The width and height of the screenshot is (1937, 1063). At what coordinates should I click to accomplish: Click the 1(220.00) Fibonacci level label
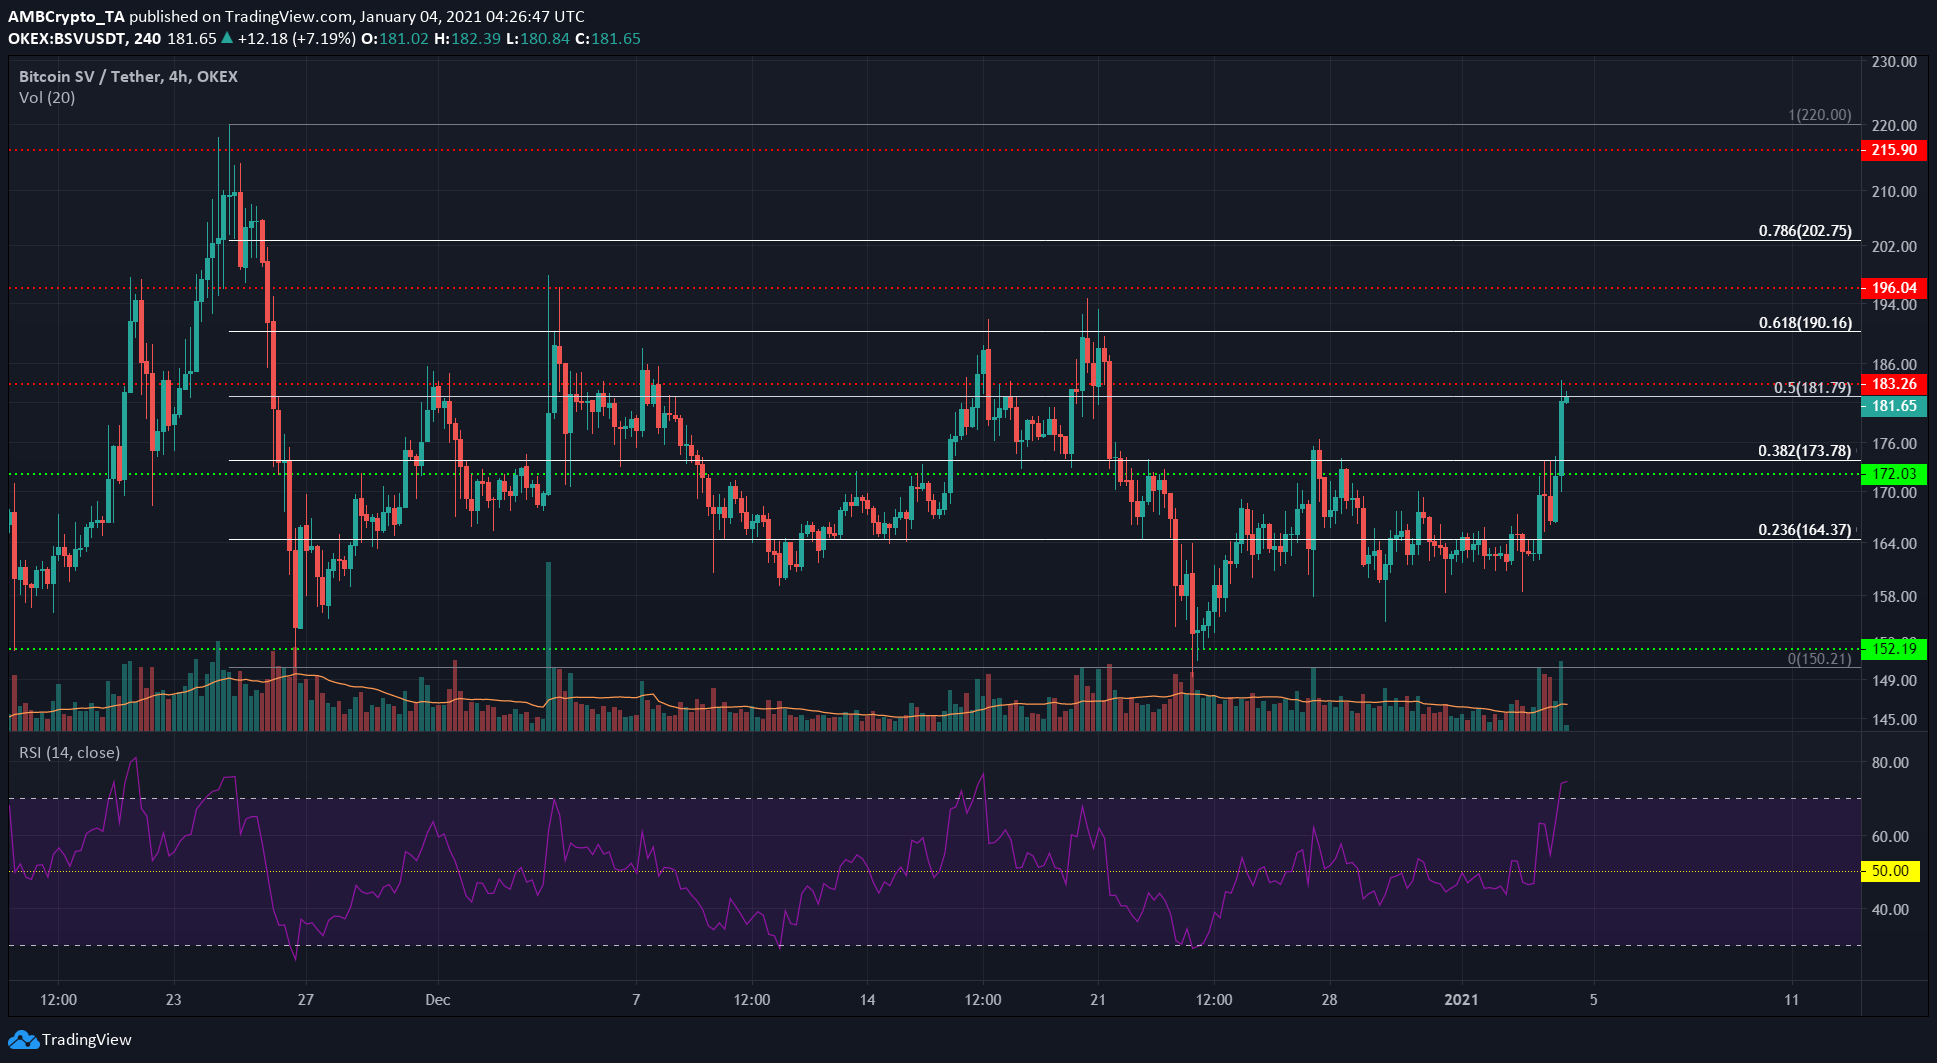tap(1820, 115)
